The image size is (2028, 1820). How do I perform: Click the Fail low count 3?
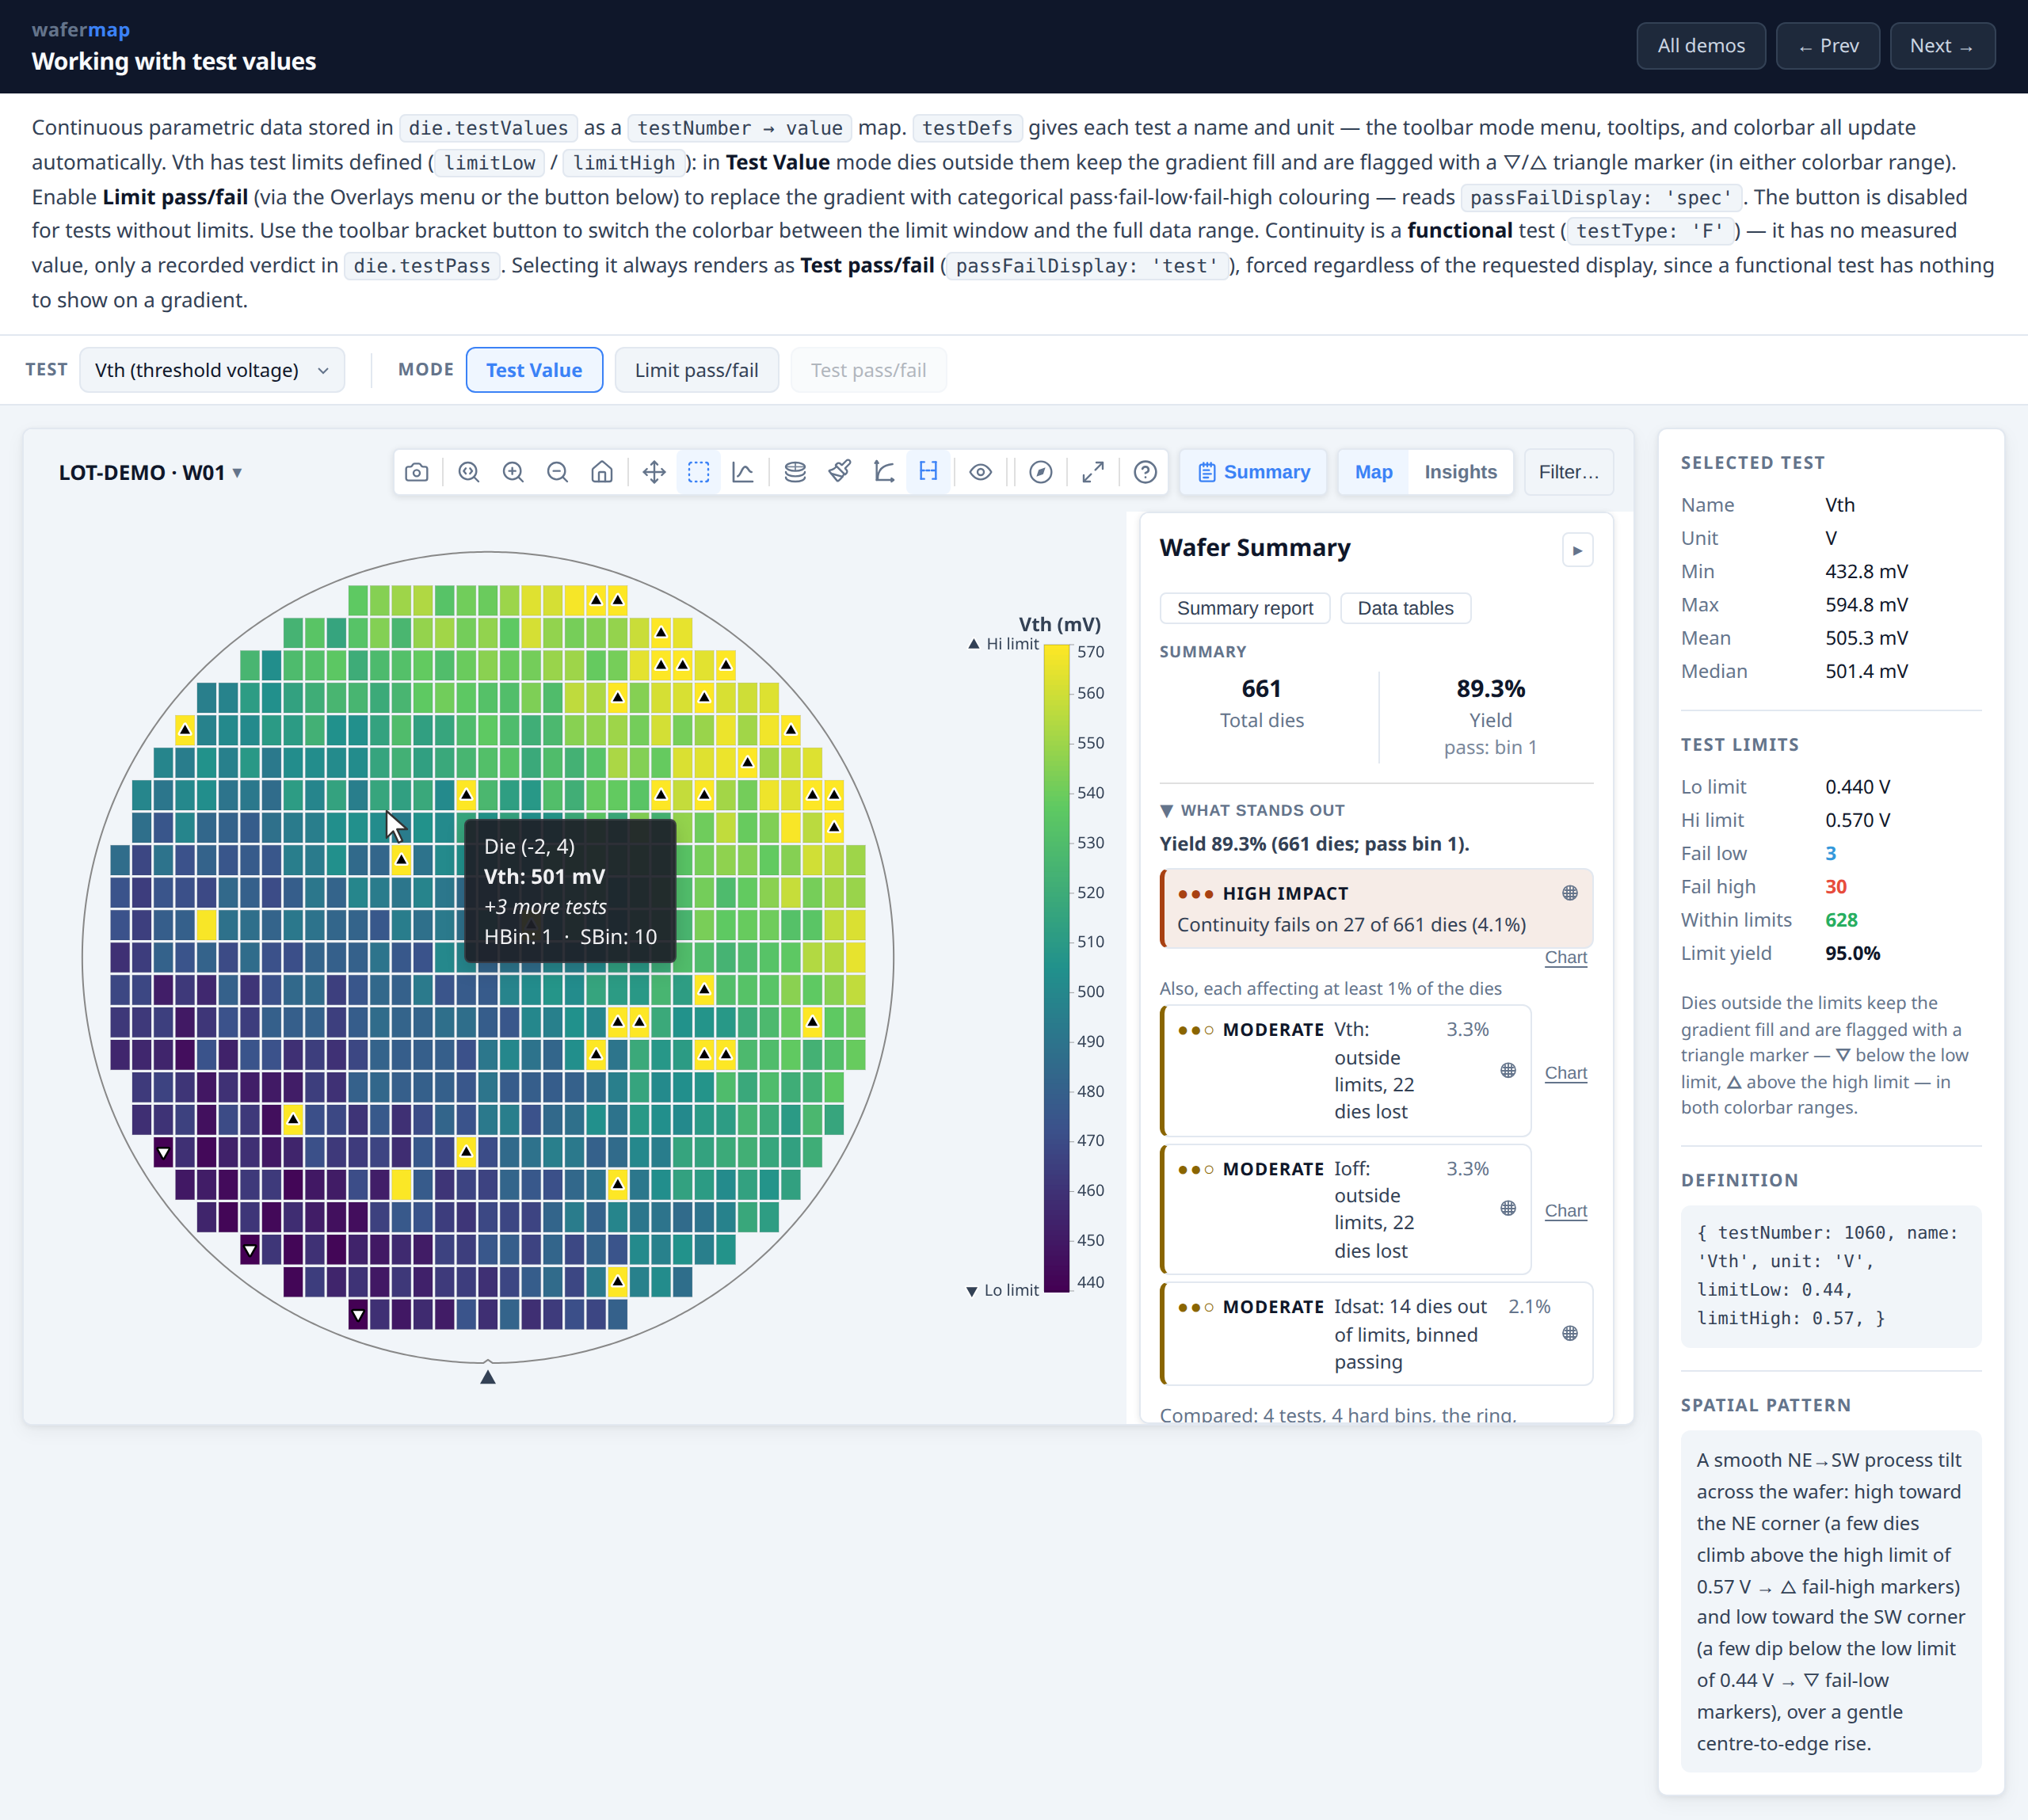pyautogui.click(x=1831, y=853)
